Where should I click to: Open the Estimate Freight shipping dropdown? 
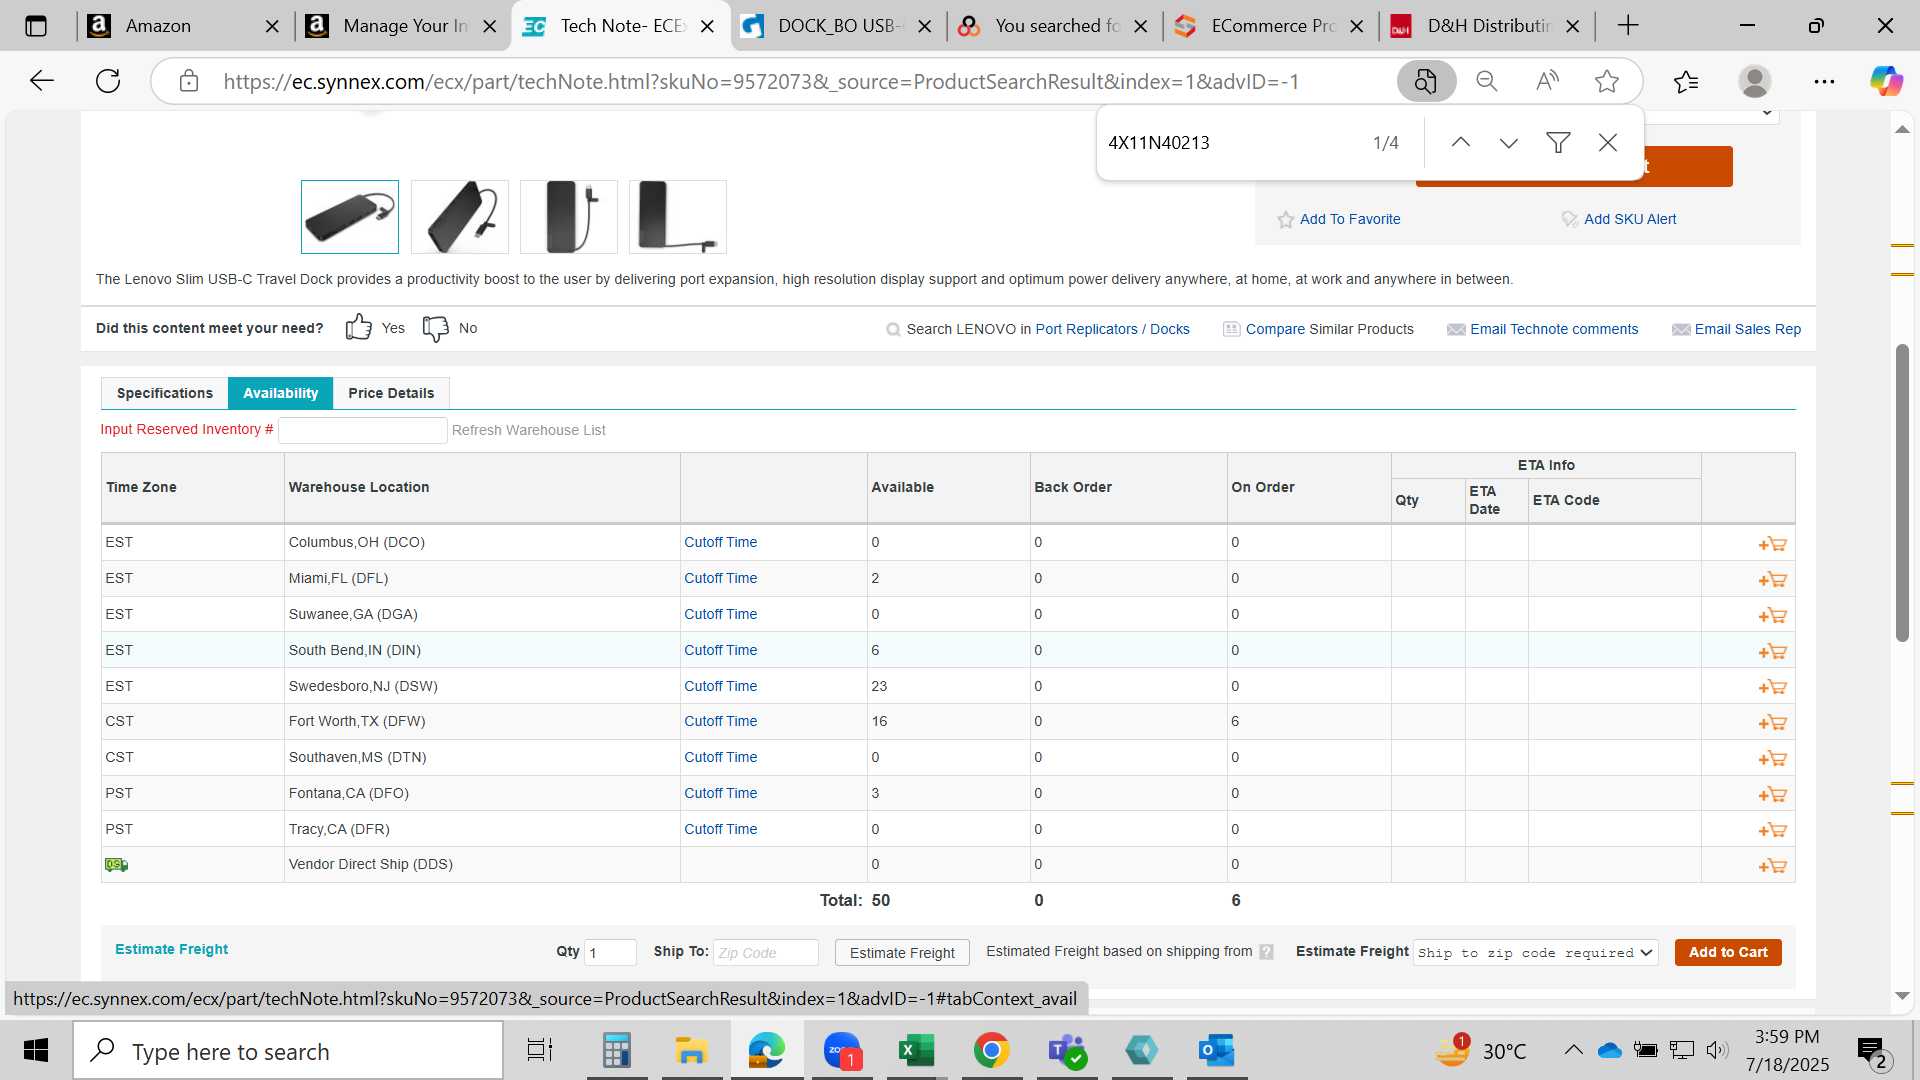pyautogui.click(x=1536, y=953)
